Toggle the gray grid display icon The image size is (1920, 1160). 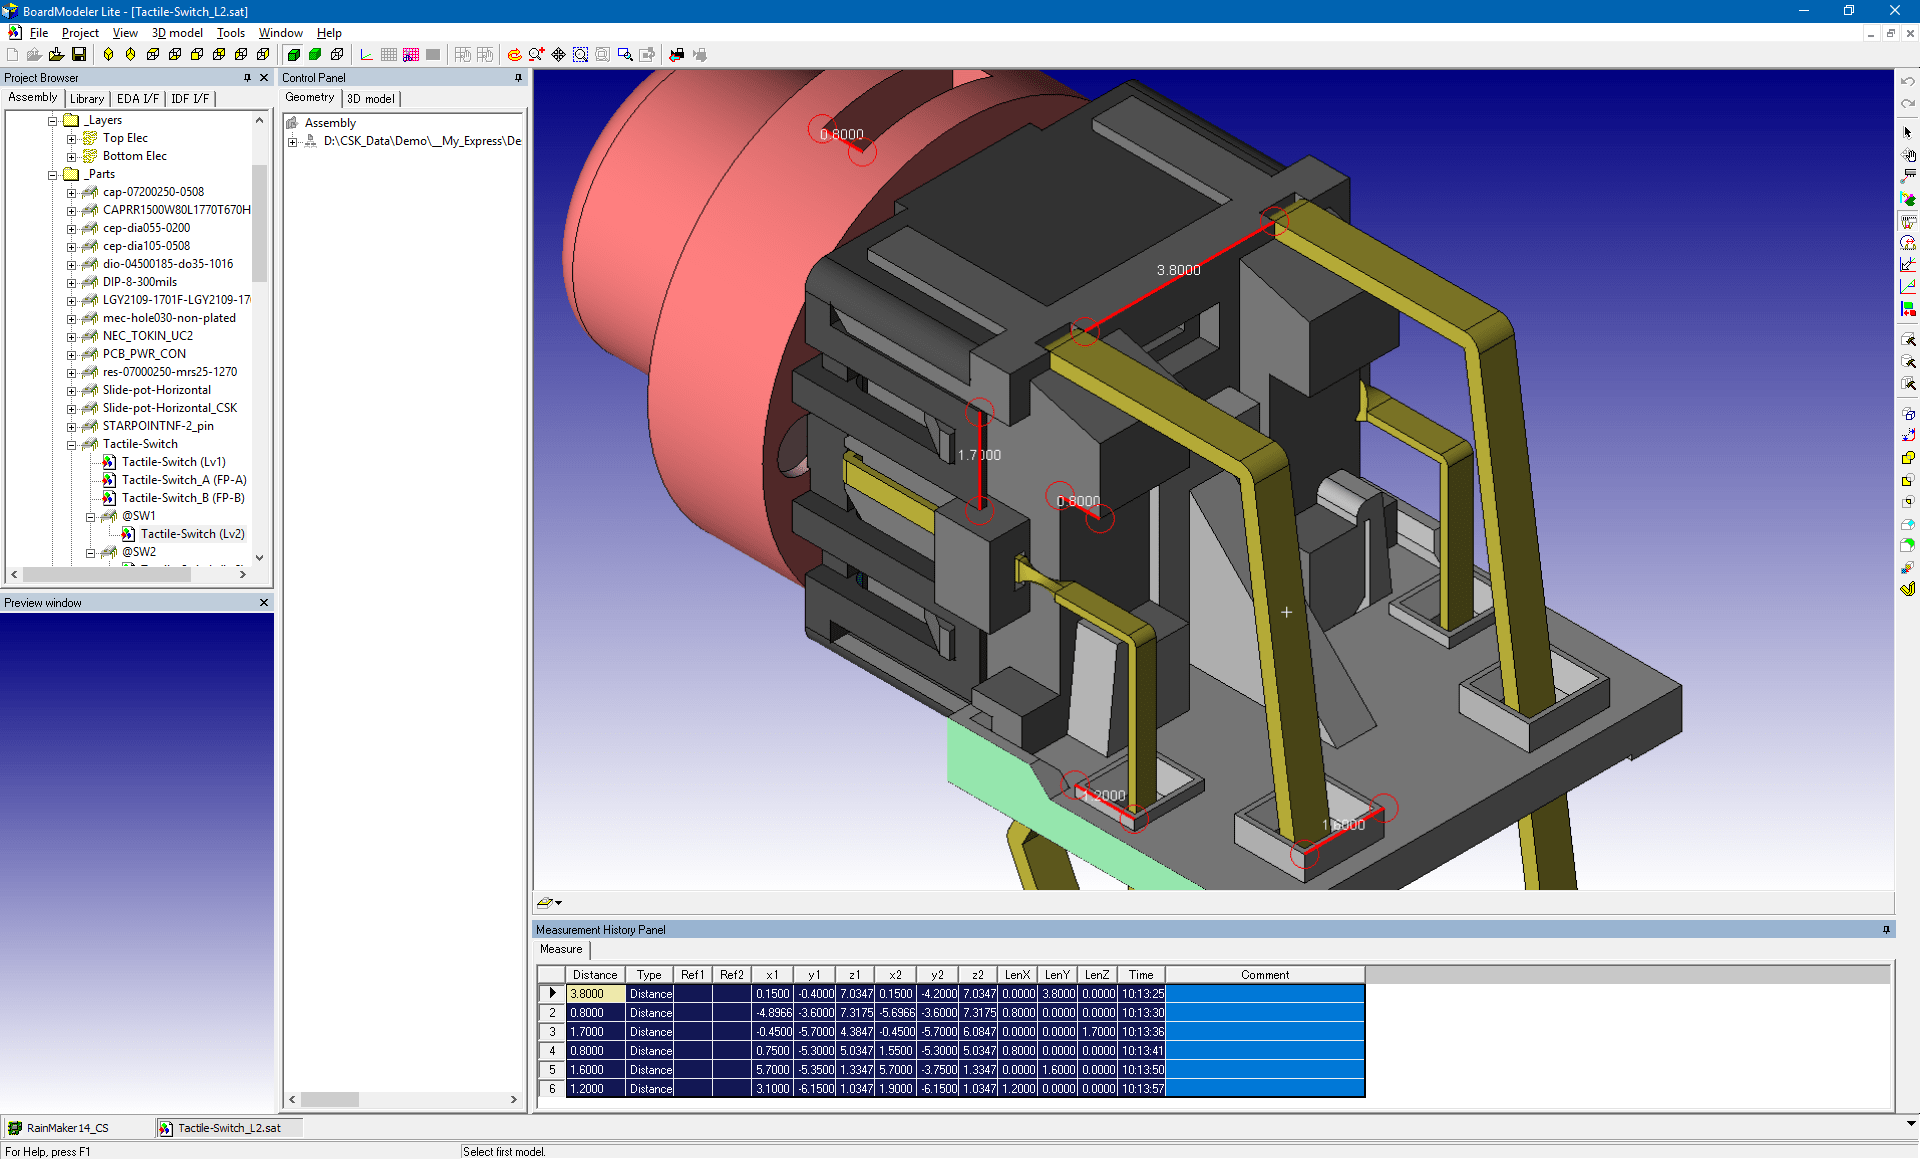pos(389,55)
